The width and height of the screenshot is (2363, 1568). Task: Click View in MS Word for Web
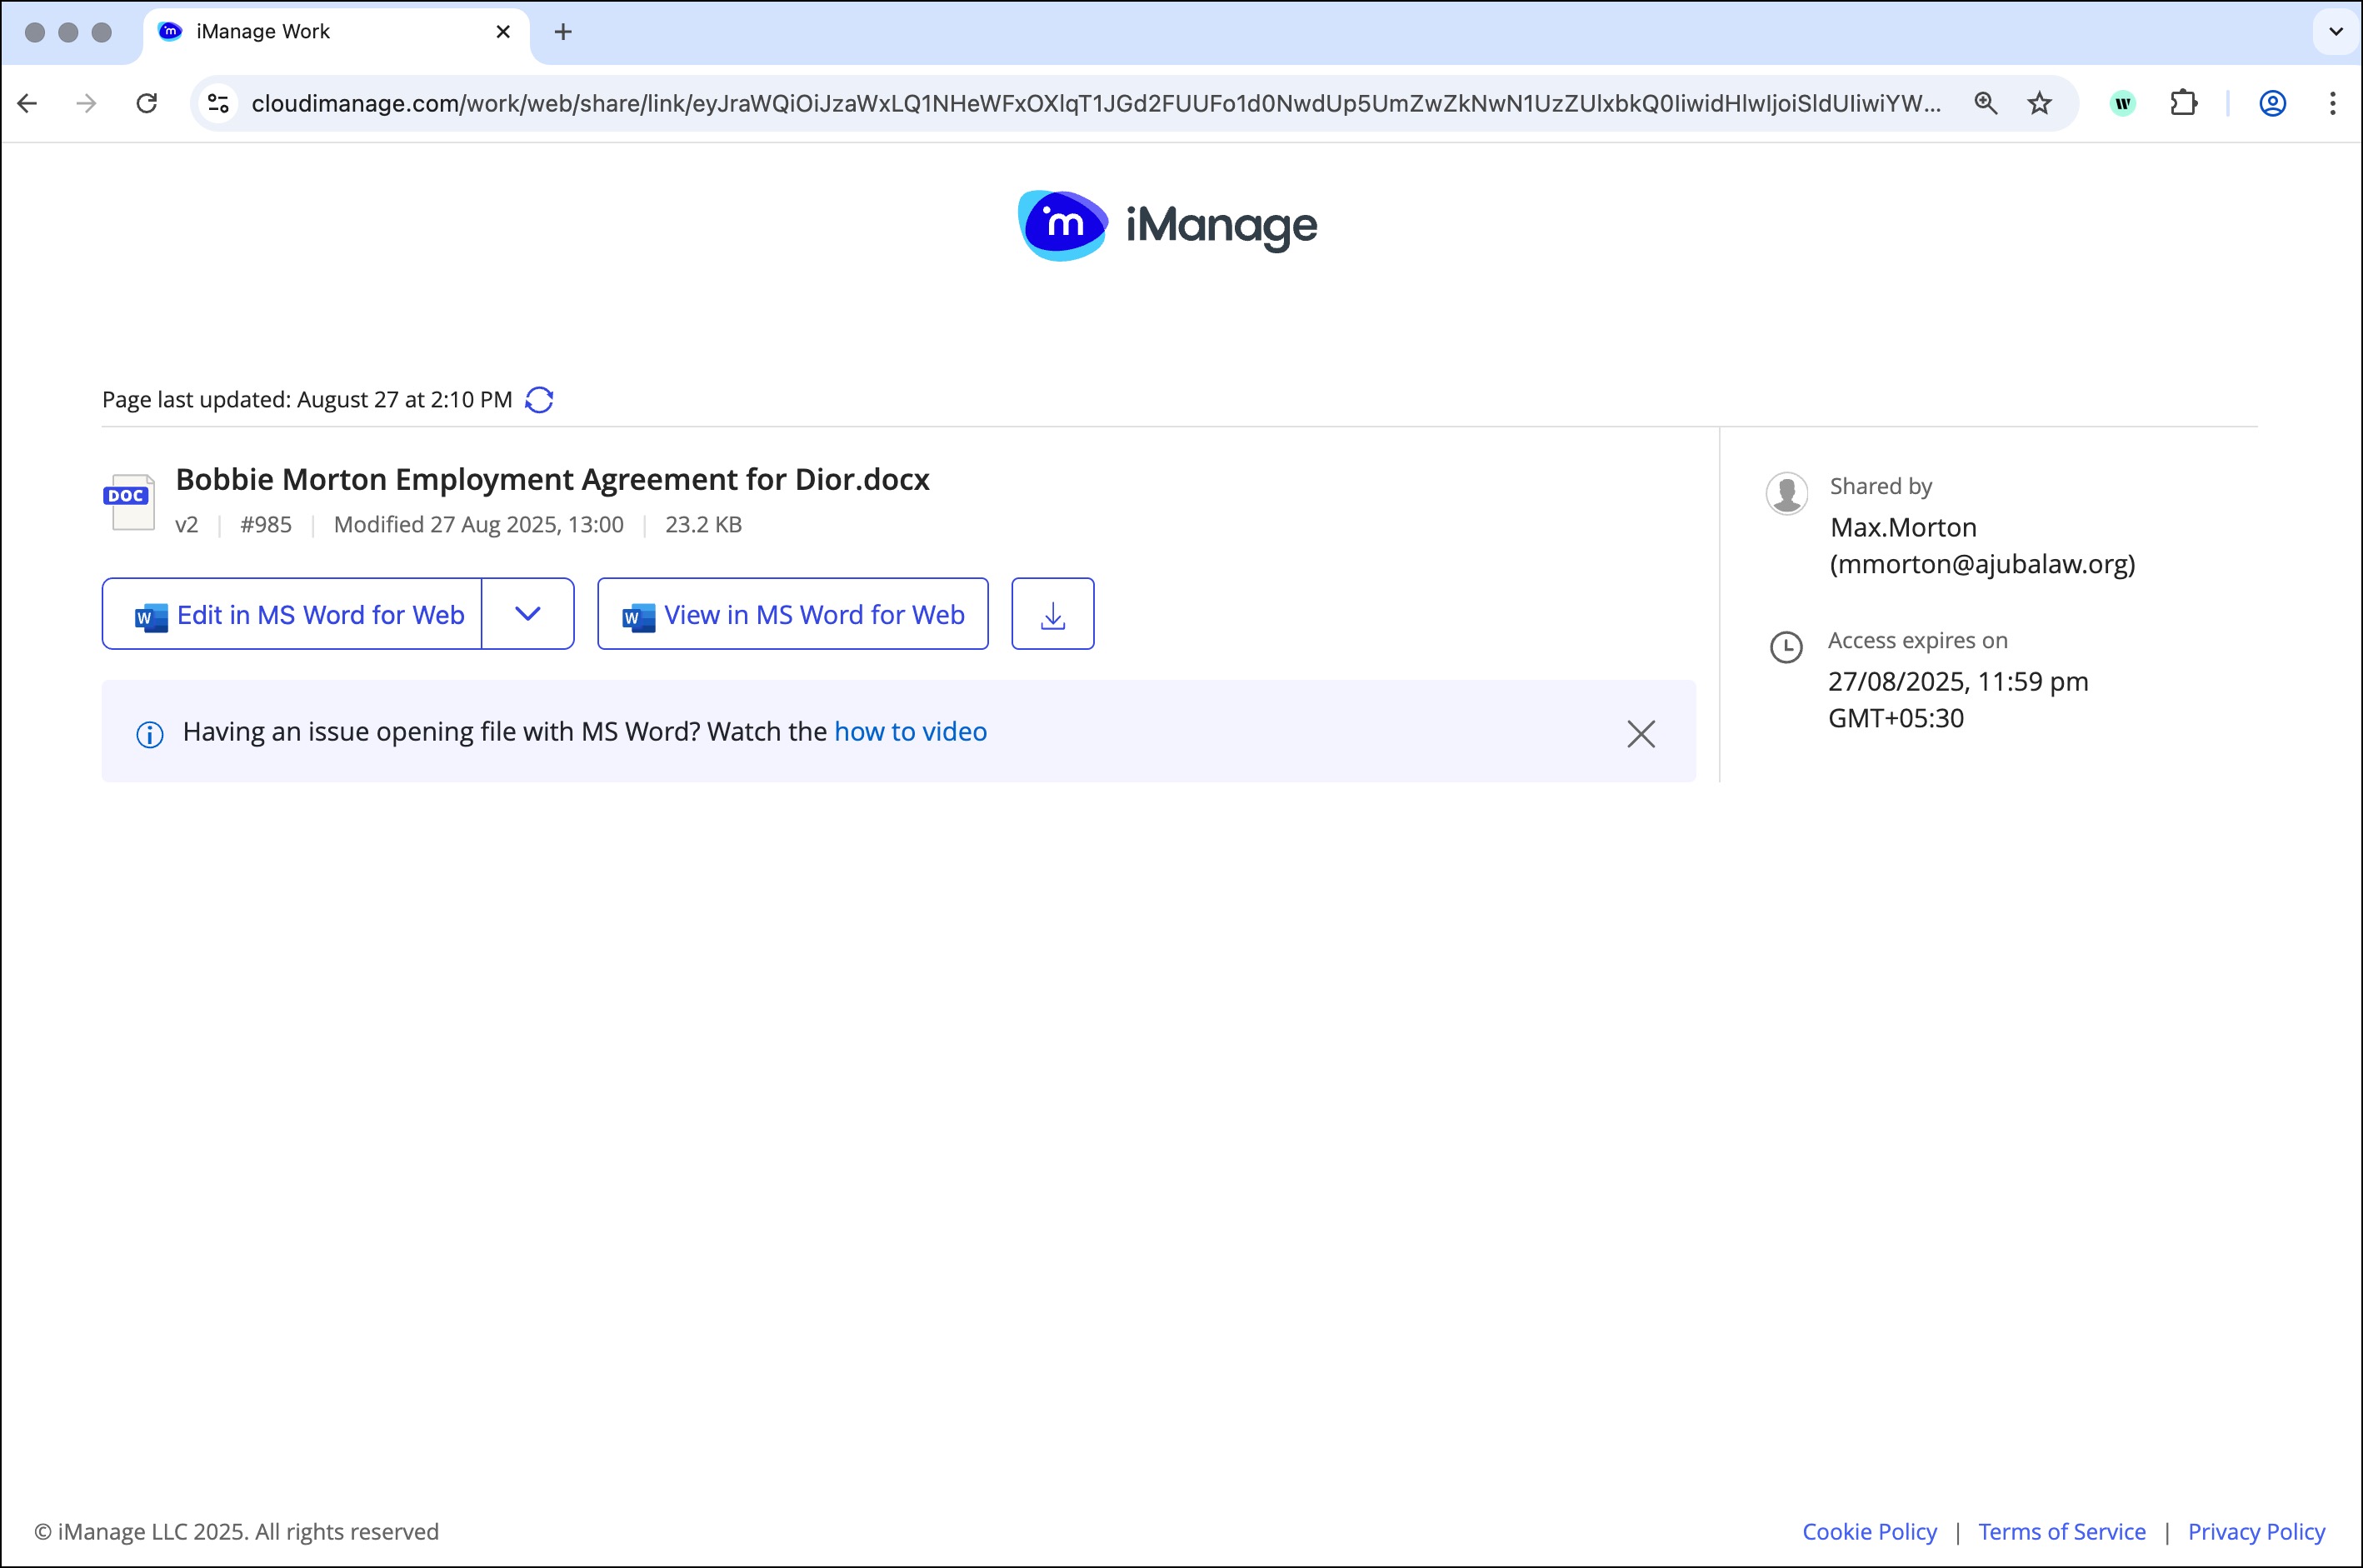[793, 614]
